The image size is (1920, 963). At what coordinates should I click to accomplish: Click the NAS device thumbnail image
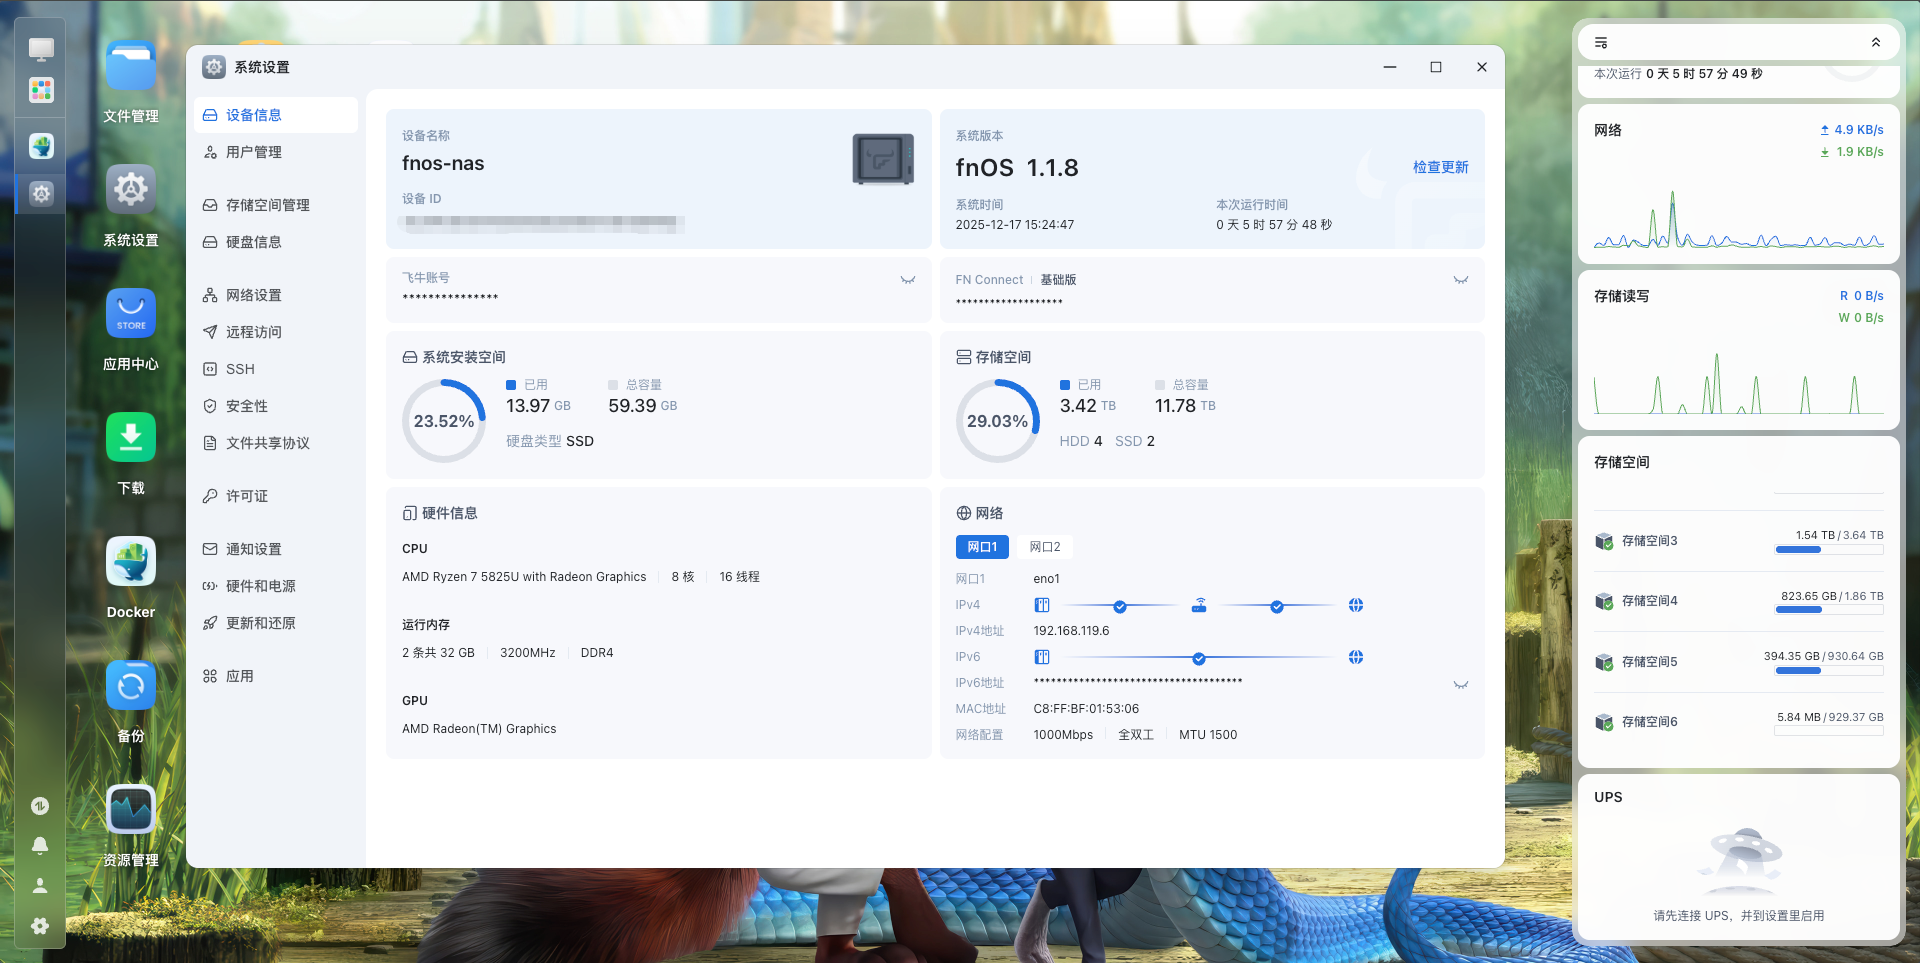882,159
